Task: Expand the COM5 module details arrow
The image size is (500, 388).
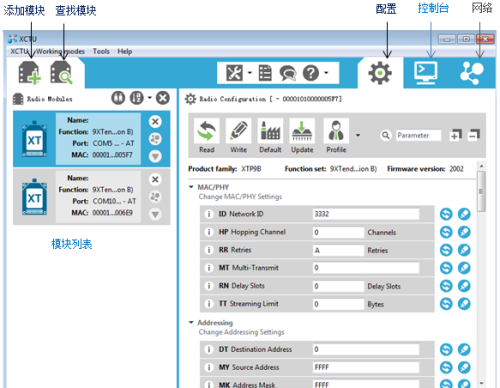Action: point(155,156)
